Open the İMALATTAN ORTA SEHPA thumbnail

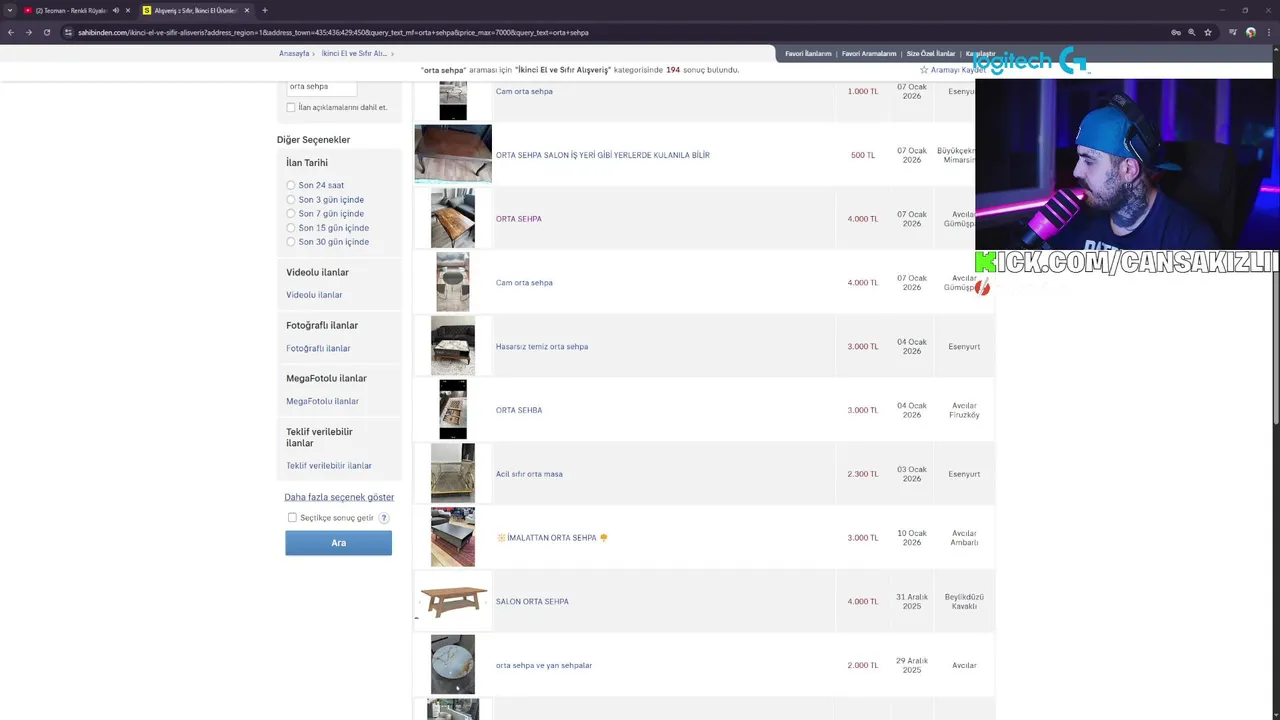tap(453, 537)
